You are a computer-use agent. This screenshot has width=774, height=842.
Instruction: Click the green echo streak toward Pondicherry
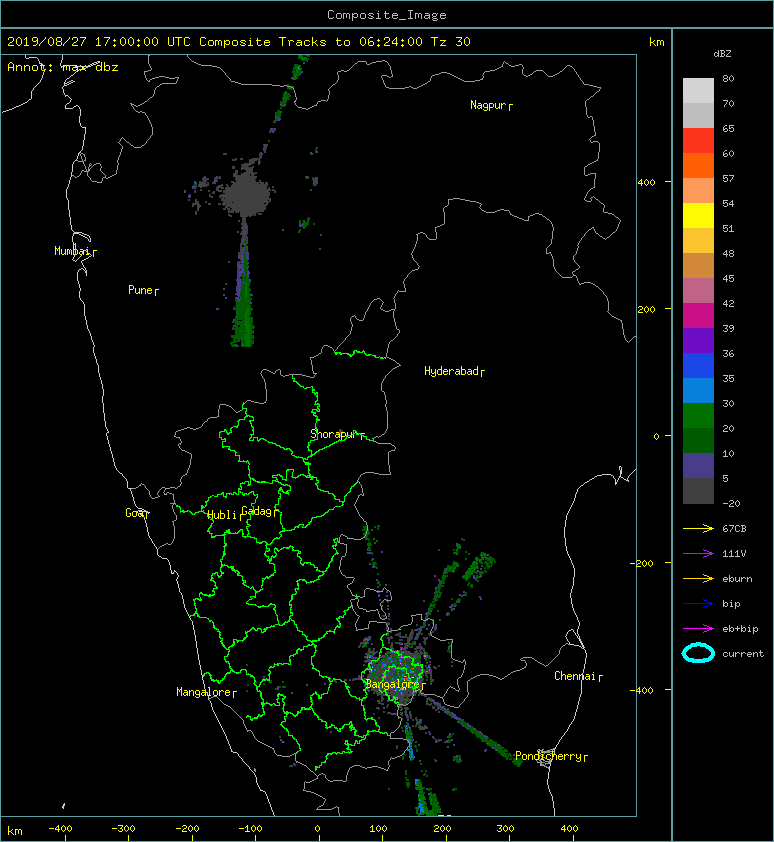[x=473, y=728]
